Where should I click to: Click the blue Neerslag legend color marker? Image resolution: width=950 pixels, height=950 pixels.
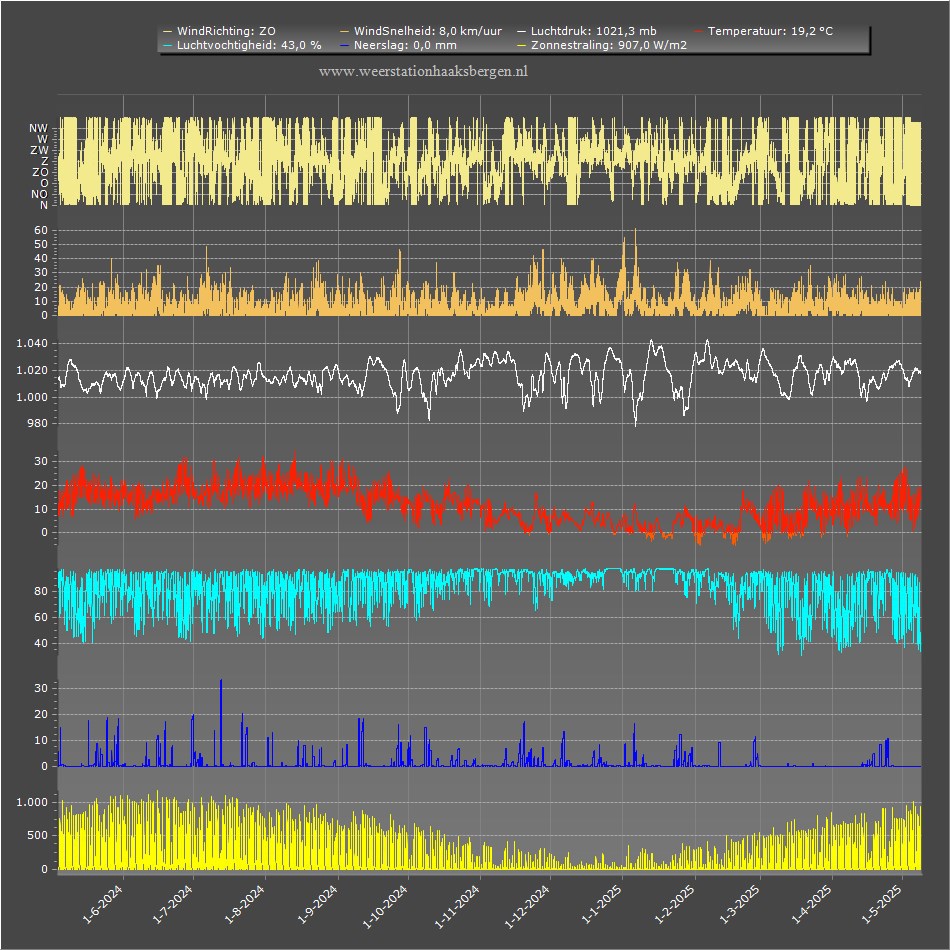point(345,45)
